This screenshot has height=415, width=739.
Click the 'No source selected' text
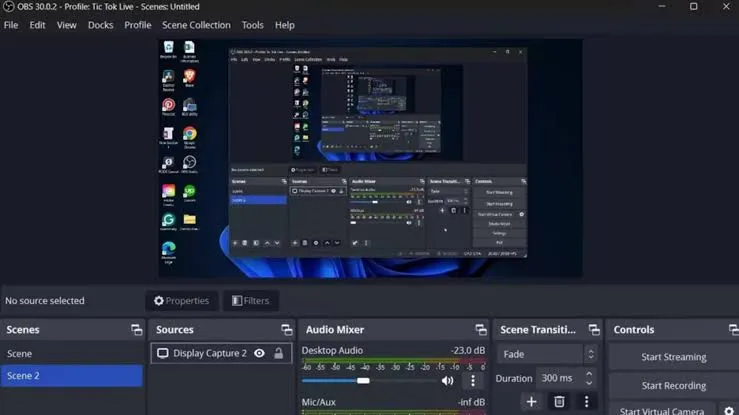click(45, 301)
